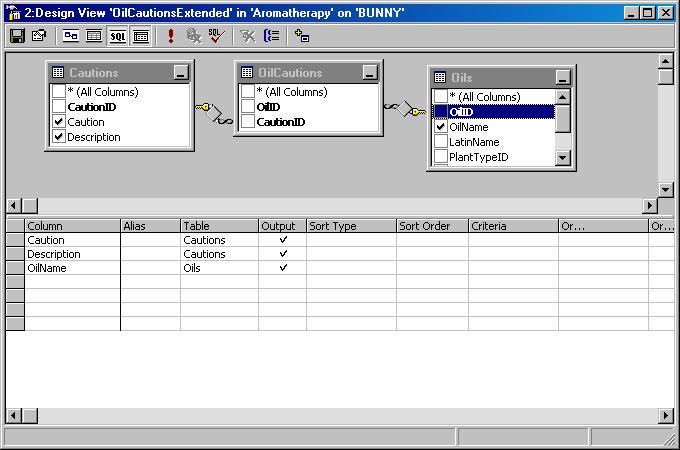Click the Criteria column header
The height and width of the screenshot is (450, 680).
tap(513, 226)
